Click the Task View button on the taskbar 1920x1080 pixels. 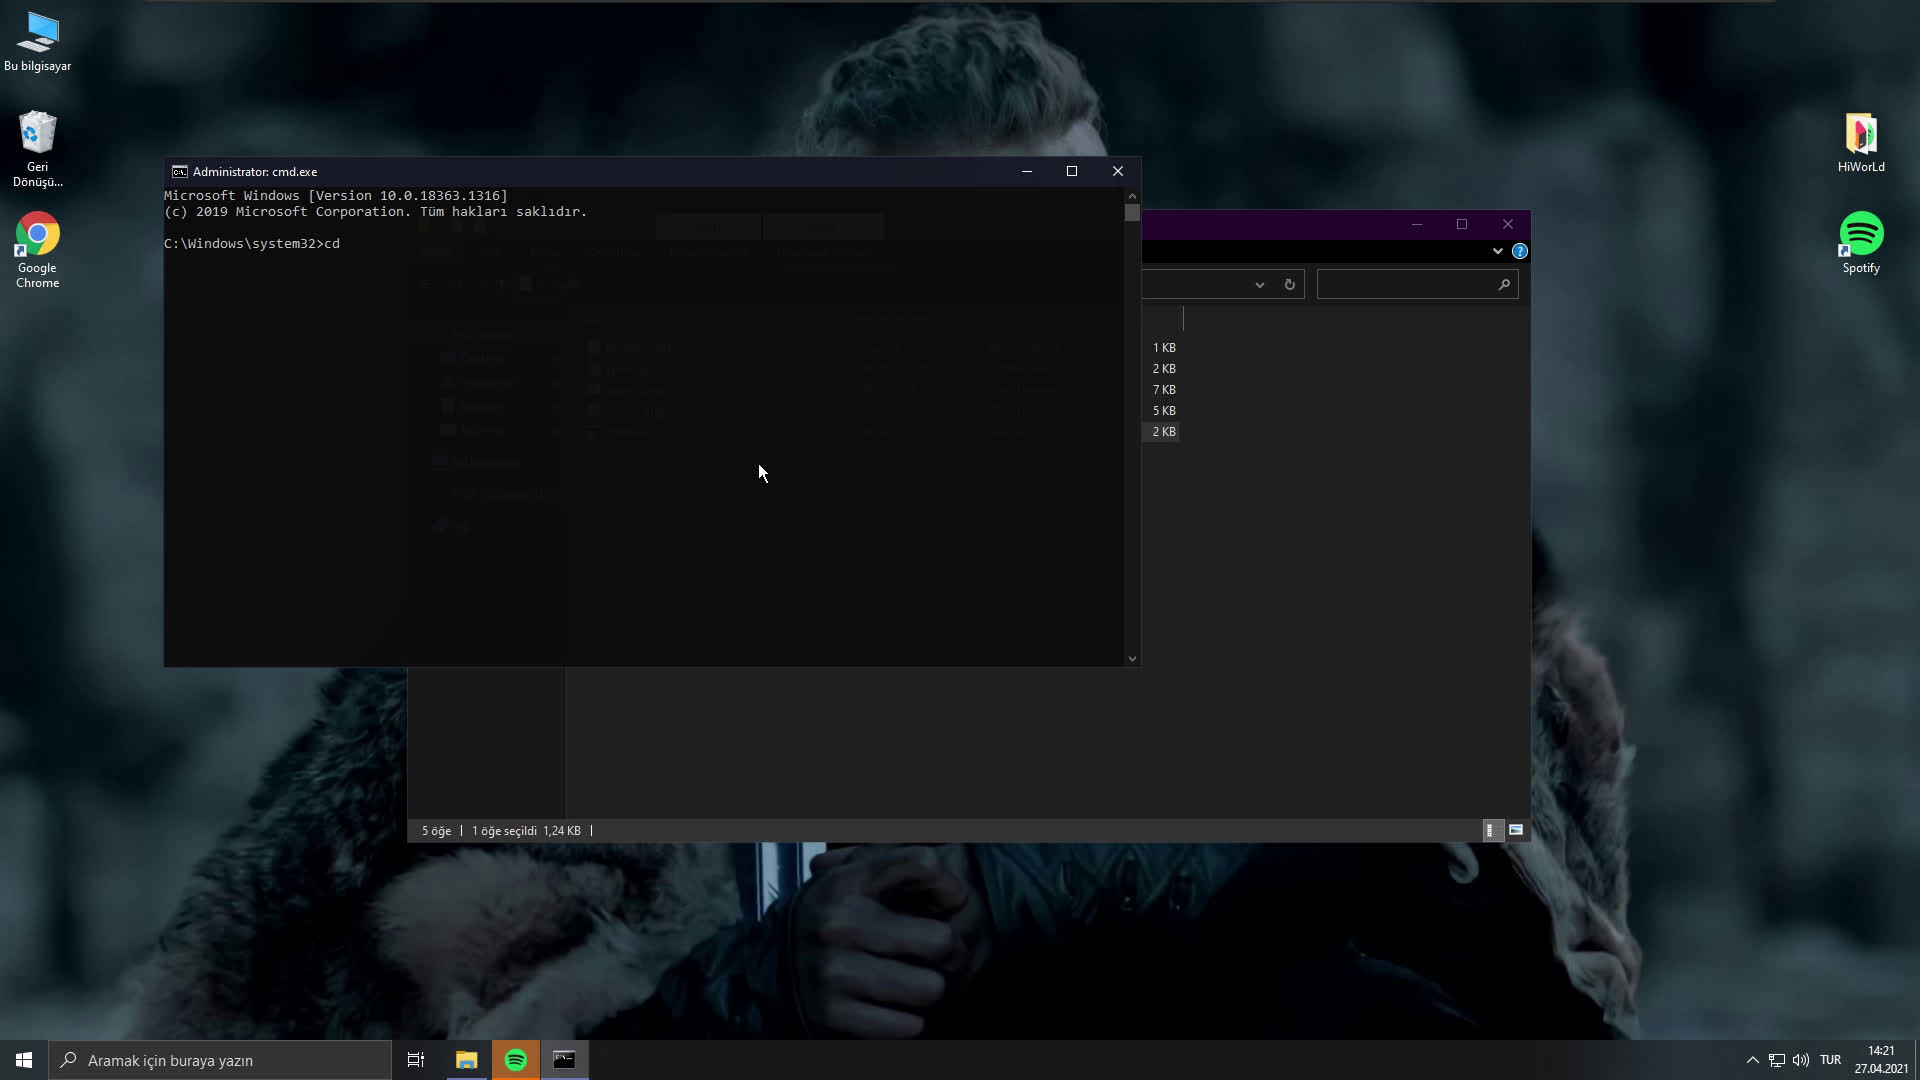point(415,1059)
